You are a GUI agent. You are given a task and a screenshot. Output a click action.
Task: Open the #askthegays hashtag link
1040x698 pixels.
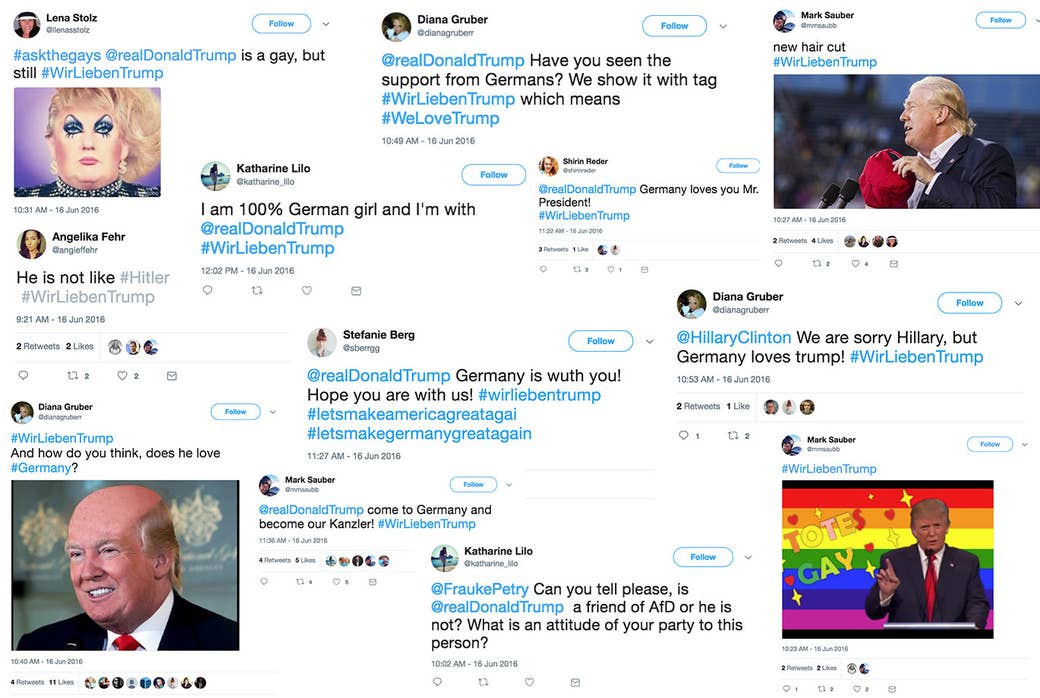pos(57,55)
